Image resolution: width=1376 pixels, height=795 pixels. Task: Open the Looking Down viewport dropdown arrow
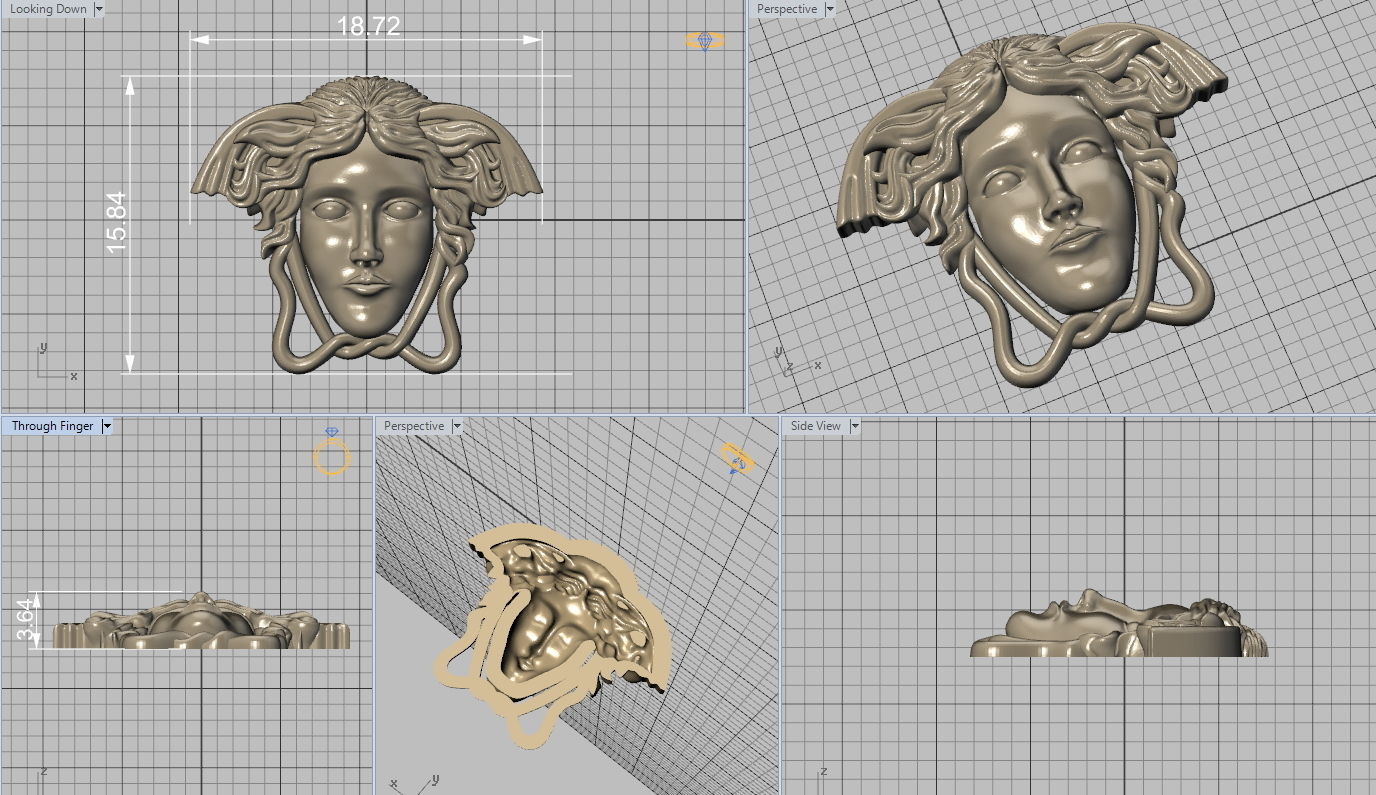tap(98, 9)
